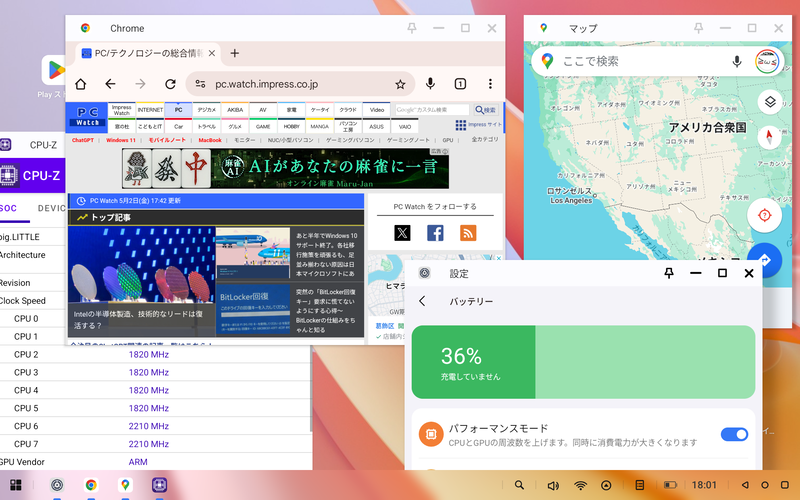Image resolution: width=800 pixels, height=500 pixels.
Task: Open CPU-Z from the taskbar
Action: tap(160, 485)
